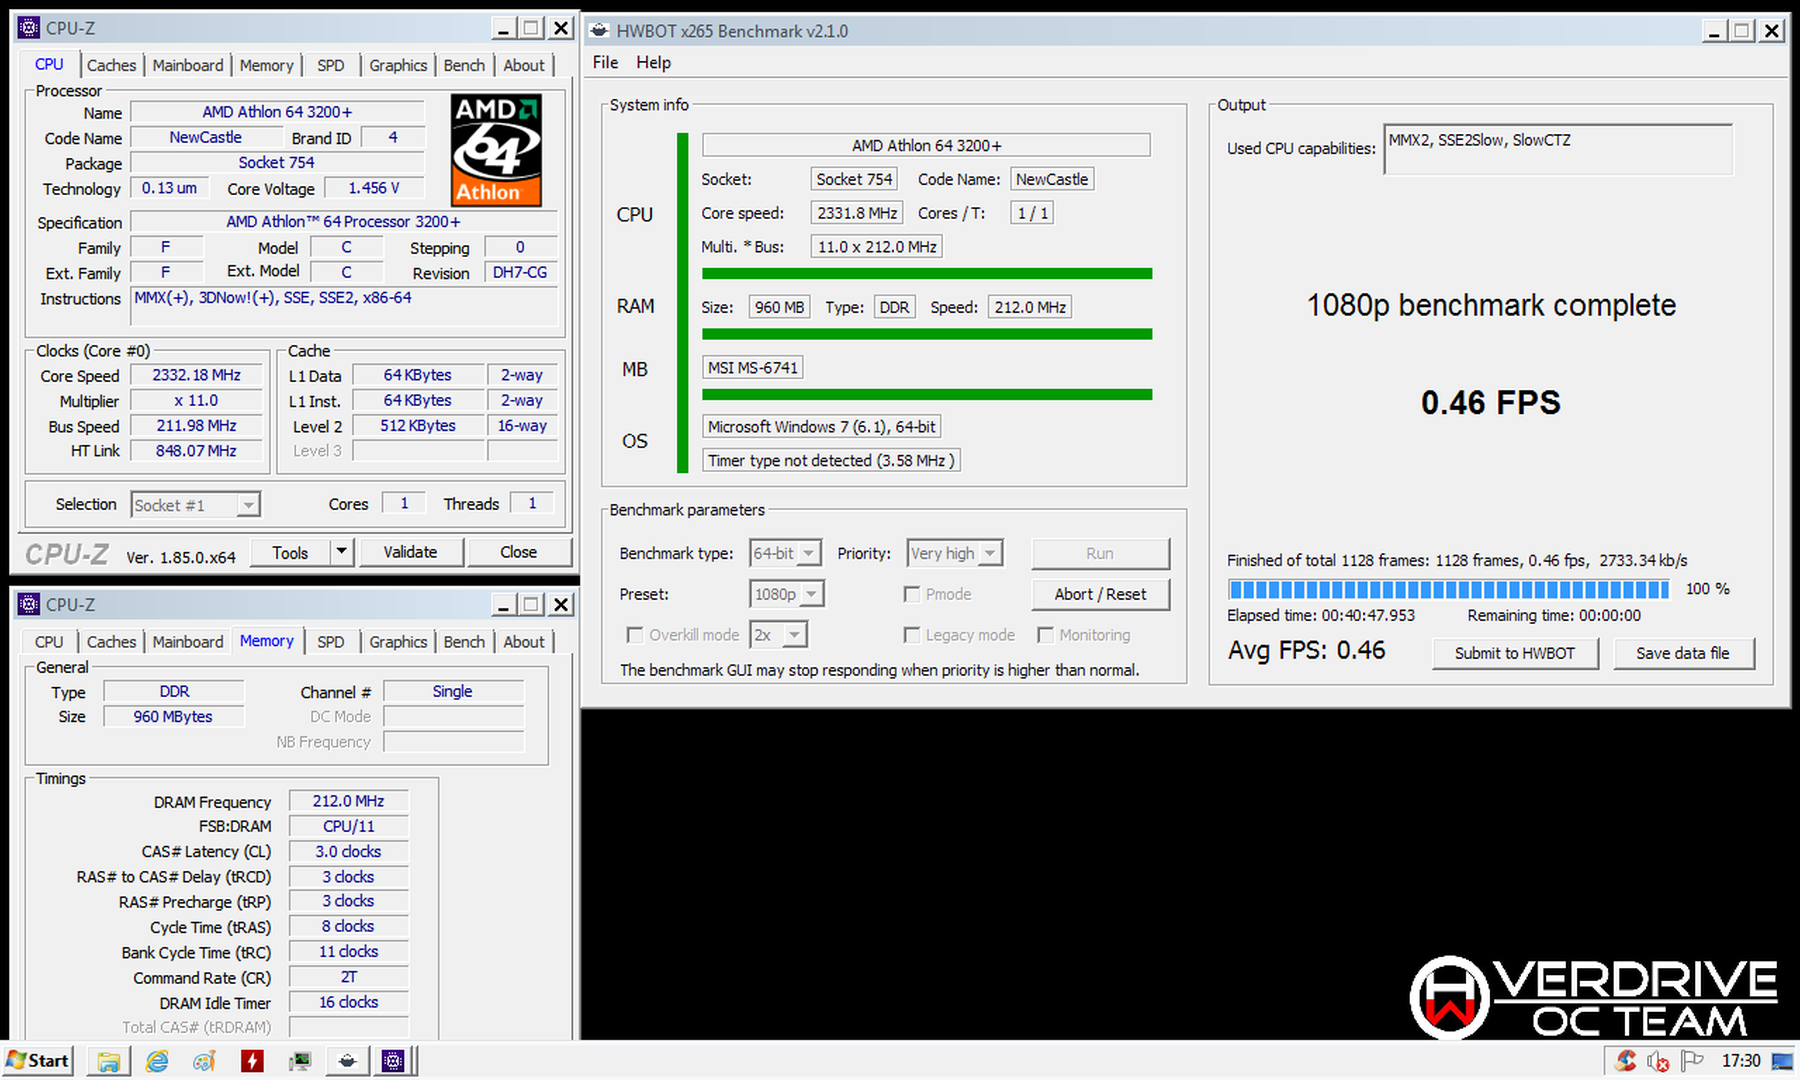
Task: Open About tab in upper CPU-Z window
Action: coord(524,65)
